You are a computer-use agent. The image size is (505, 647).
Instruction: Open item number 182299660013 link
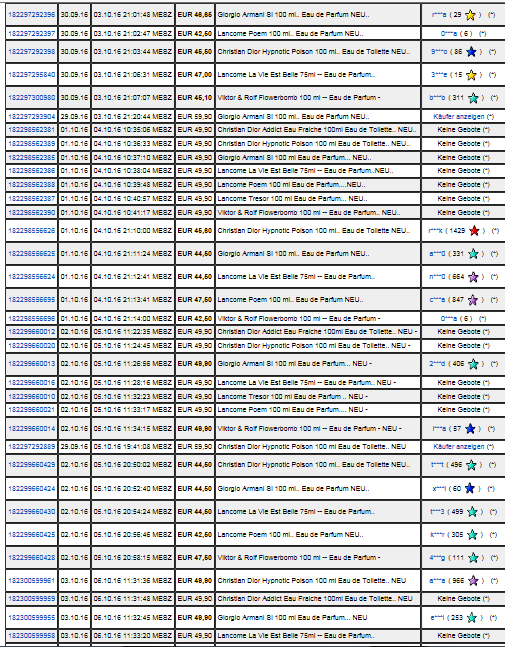pos(31,364)
